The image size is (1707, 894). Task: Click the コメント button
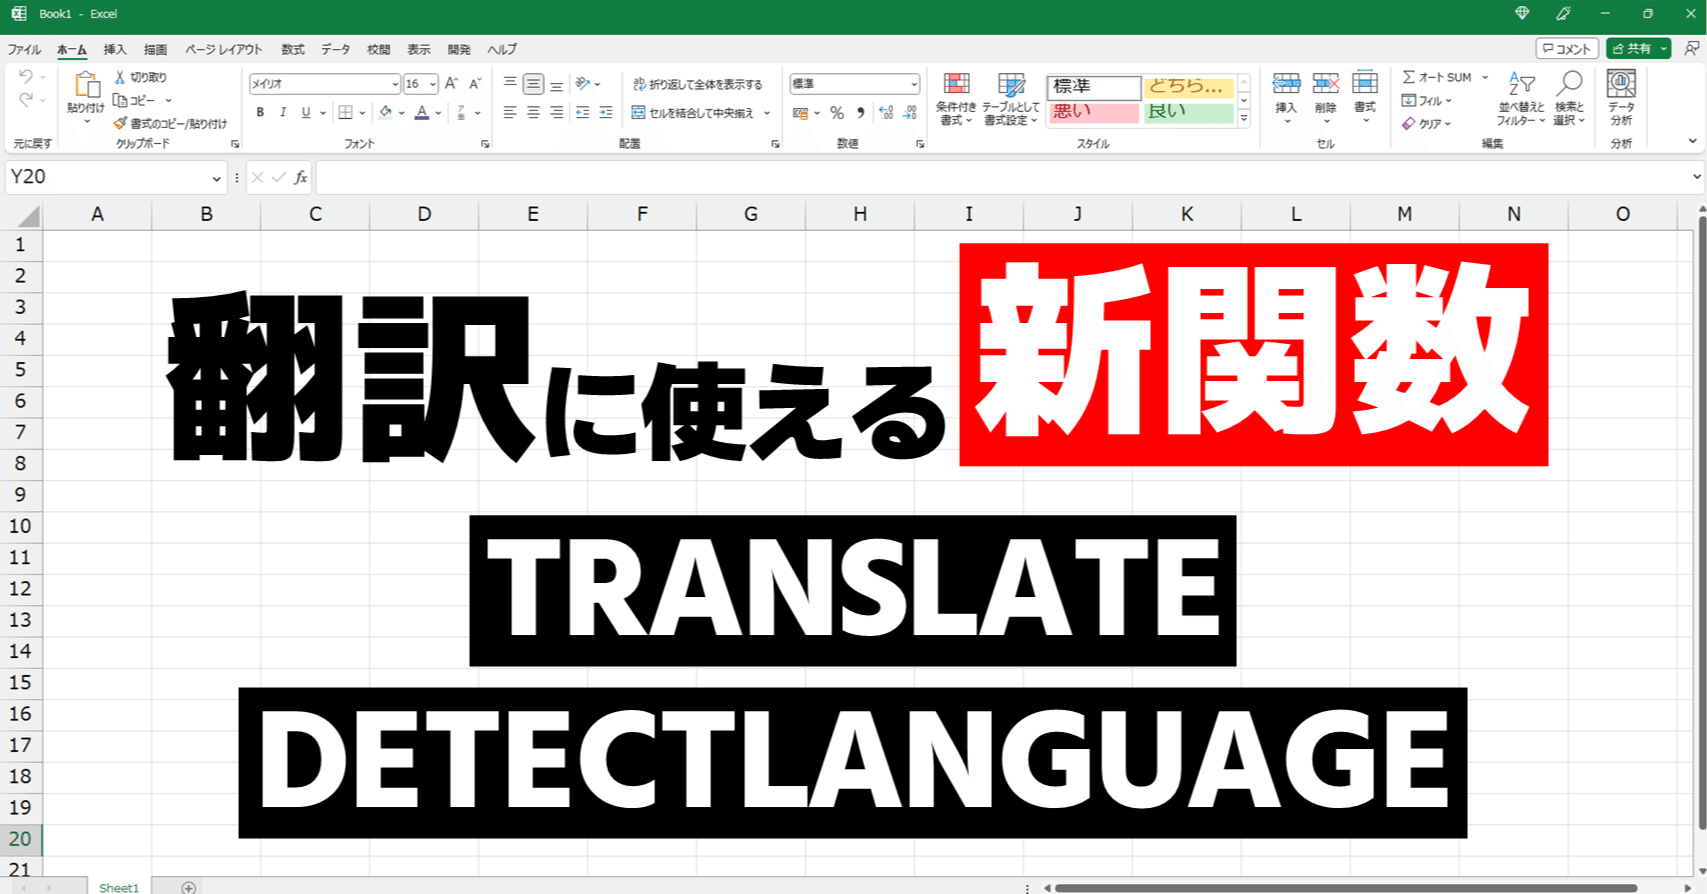pos(1566,48)
